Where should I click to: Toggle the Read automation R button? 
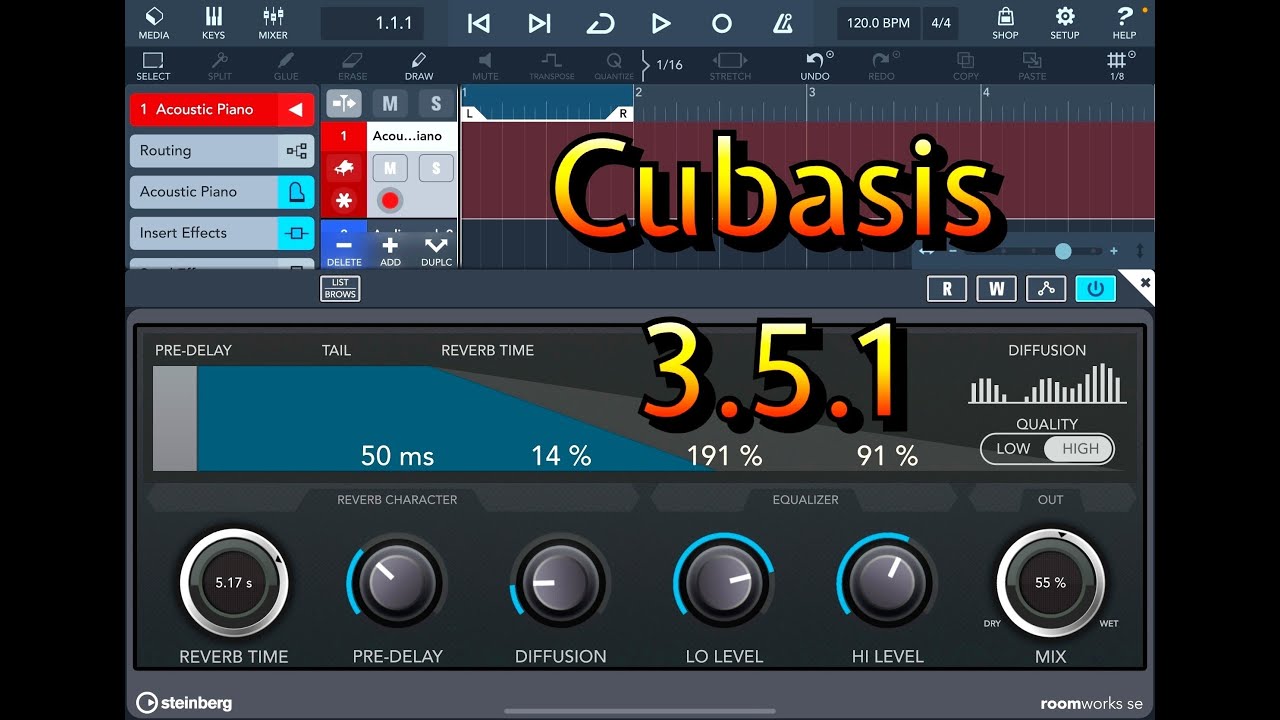point(947,289)
